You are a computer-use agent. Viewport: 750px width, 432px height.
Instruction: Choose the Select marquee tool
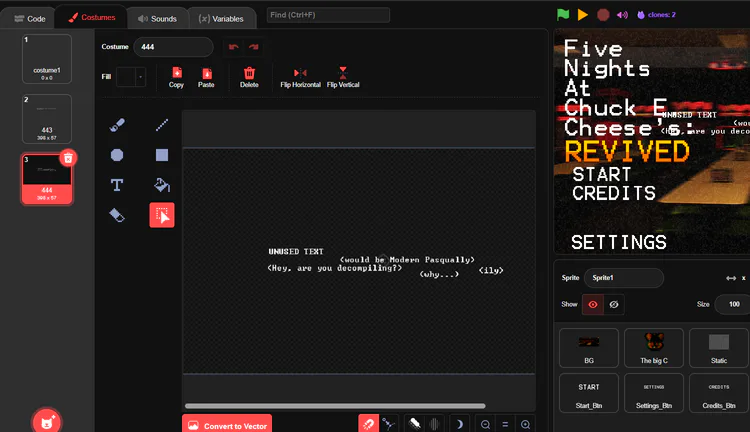[162, 215]
